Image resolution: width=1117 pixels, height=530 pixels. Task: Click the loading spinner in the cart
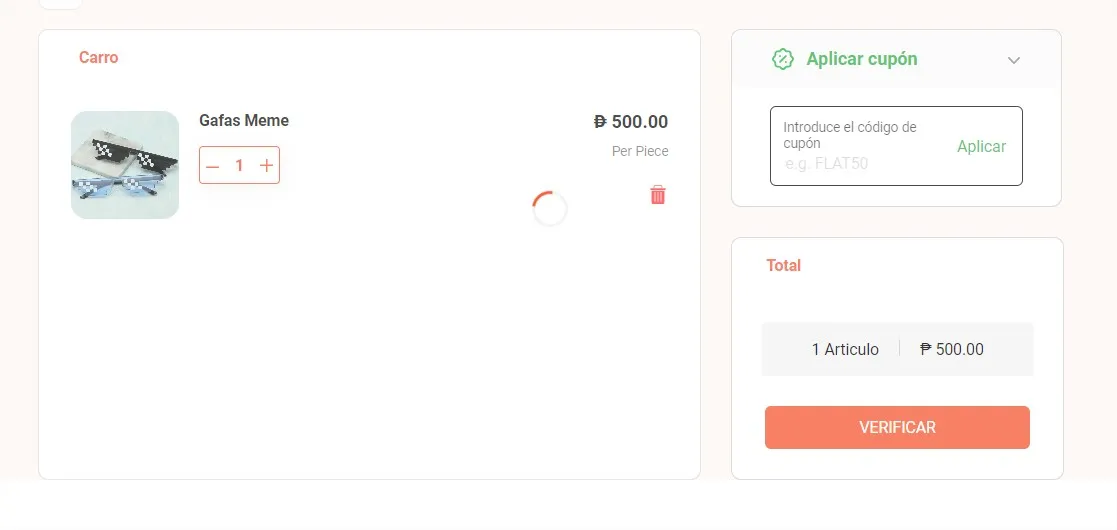click(550, 209)
